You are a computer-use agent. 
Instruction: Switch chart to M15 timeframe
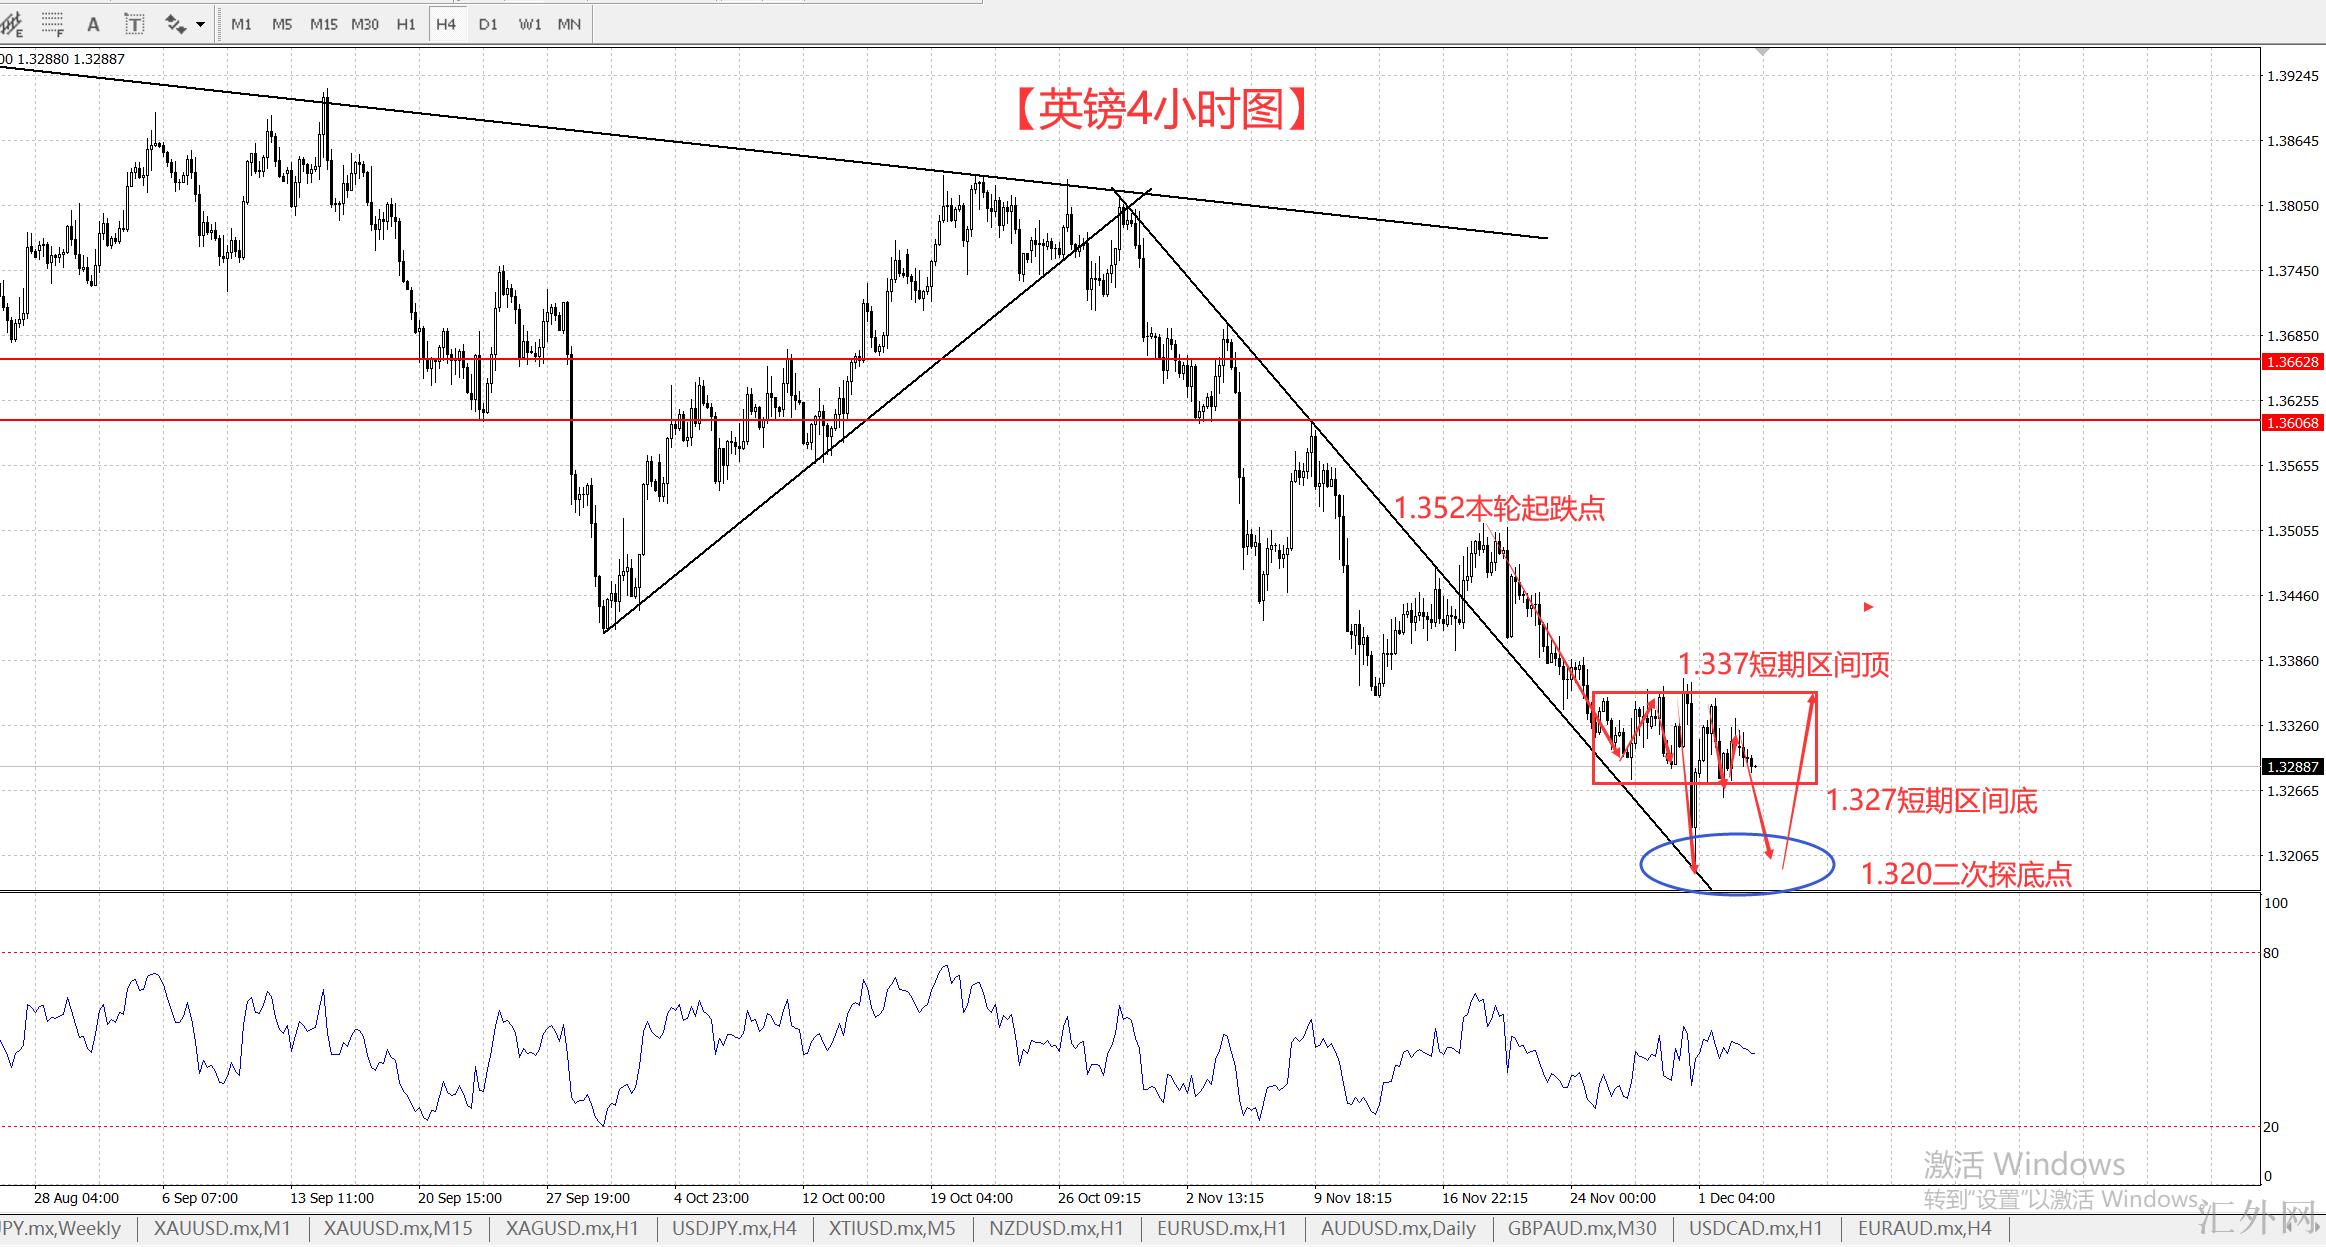(323, 24)
